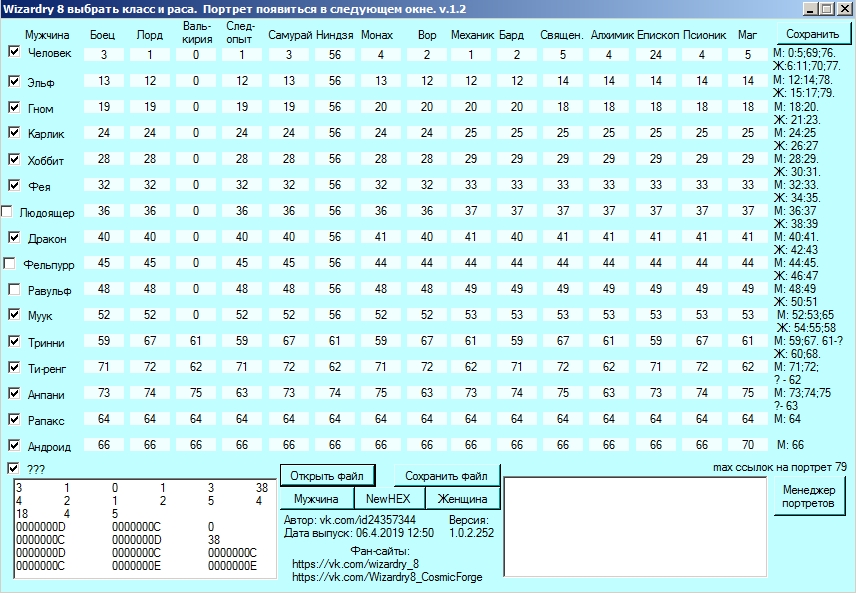Uncheck the Человек race checkbox
The image size is (856, 593).
tap(14, 52)
